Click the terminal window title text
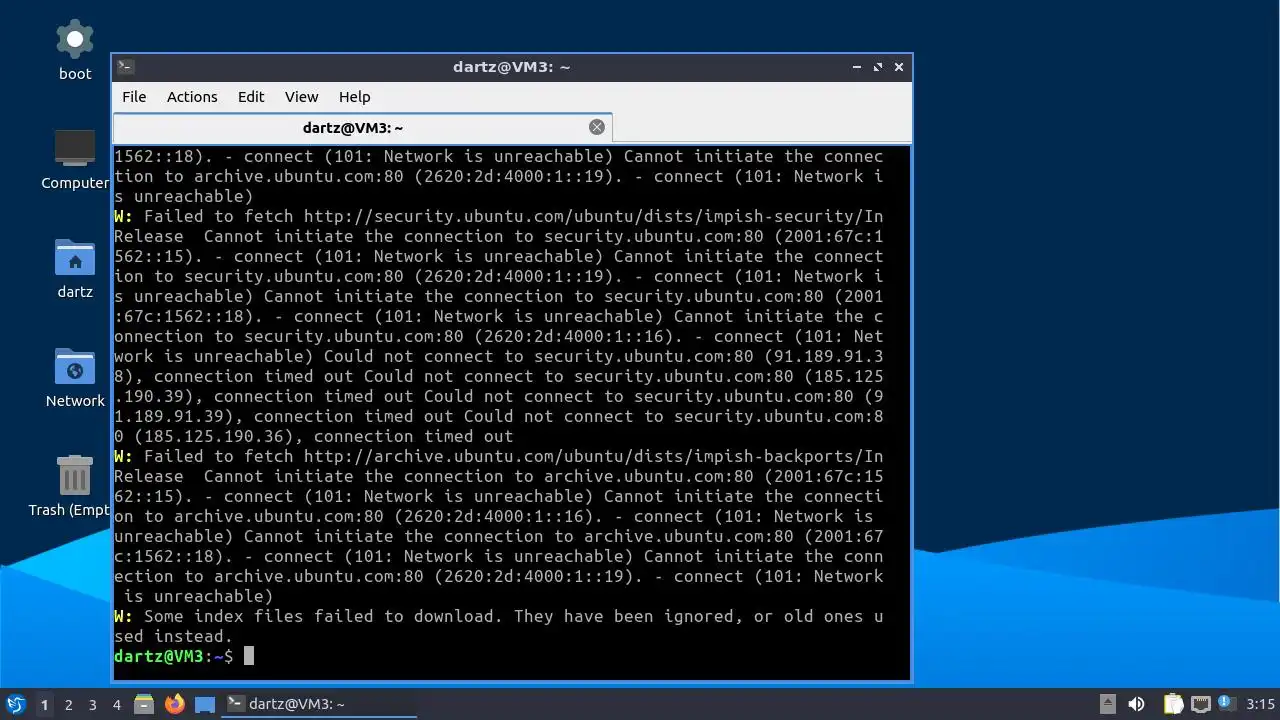Screen dimensions: 1280x720 (511, 67)
